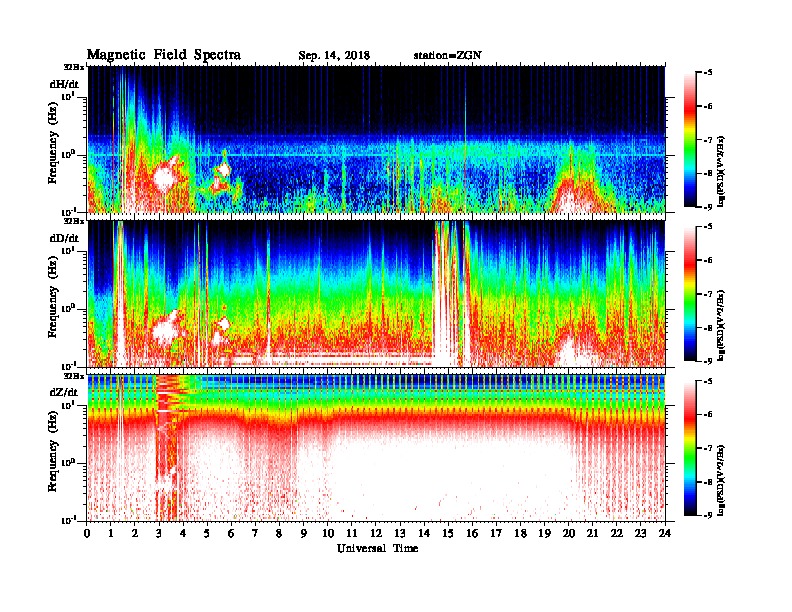Click hour tick "2" on Universal Time axis
The width and height of the screenshot is (792, 612).
tap(135, 533)
